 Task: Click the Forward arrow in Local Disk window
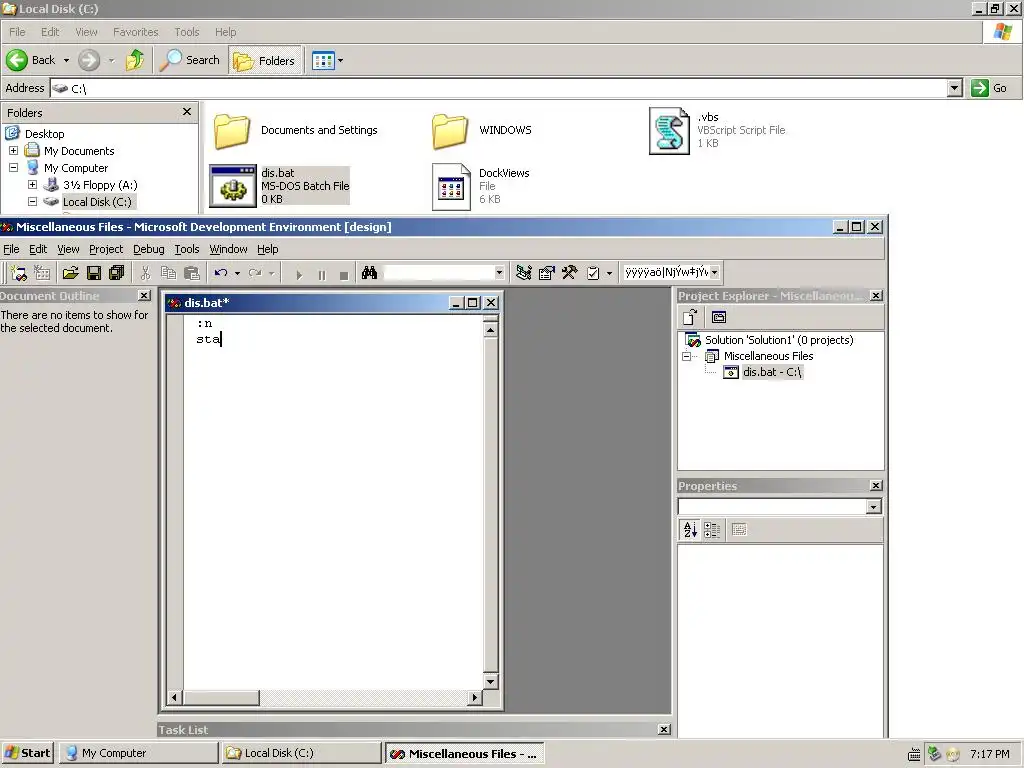[x=89, y=60]
